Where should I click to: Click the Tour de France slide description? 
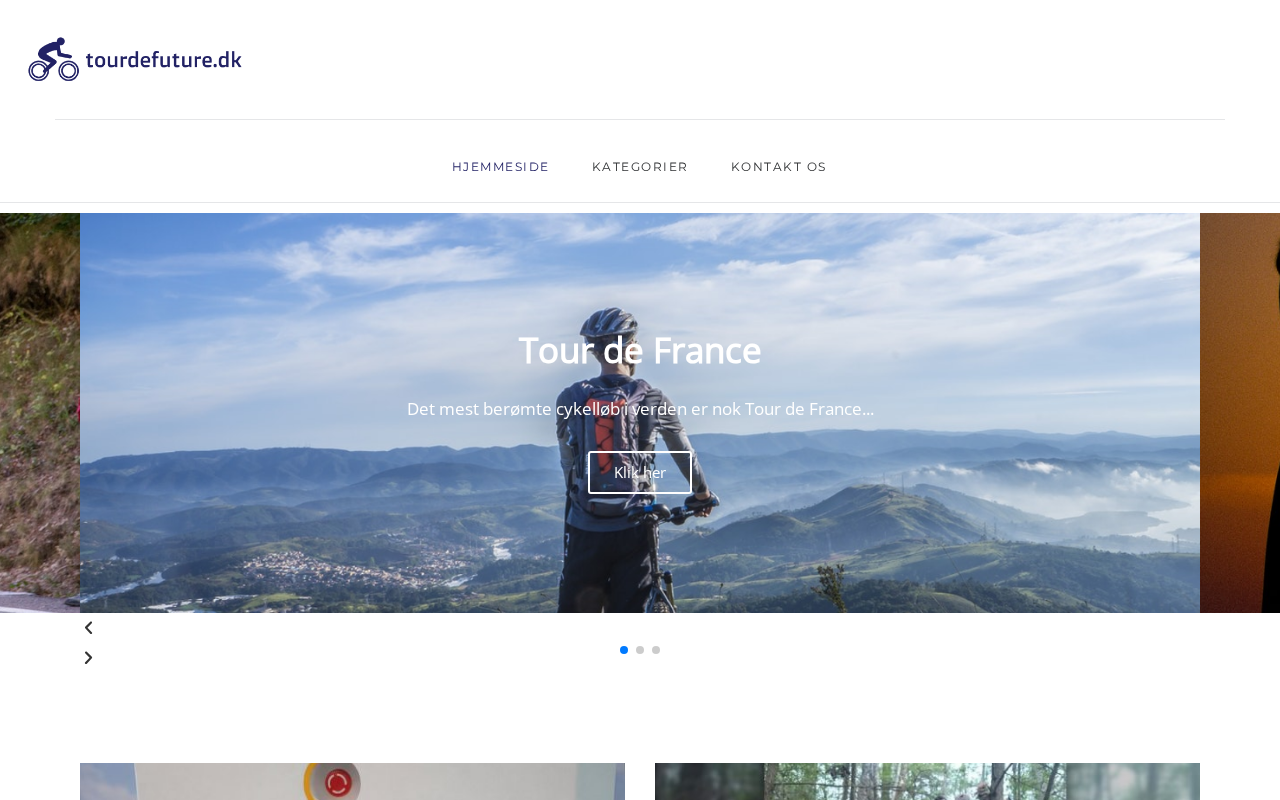point(640,409)
